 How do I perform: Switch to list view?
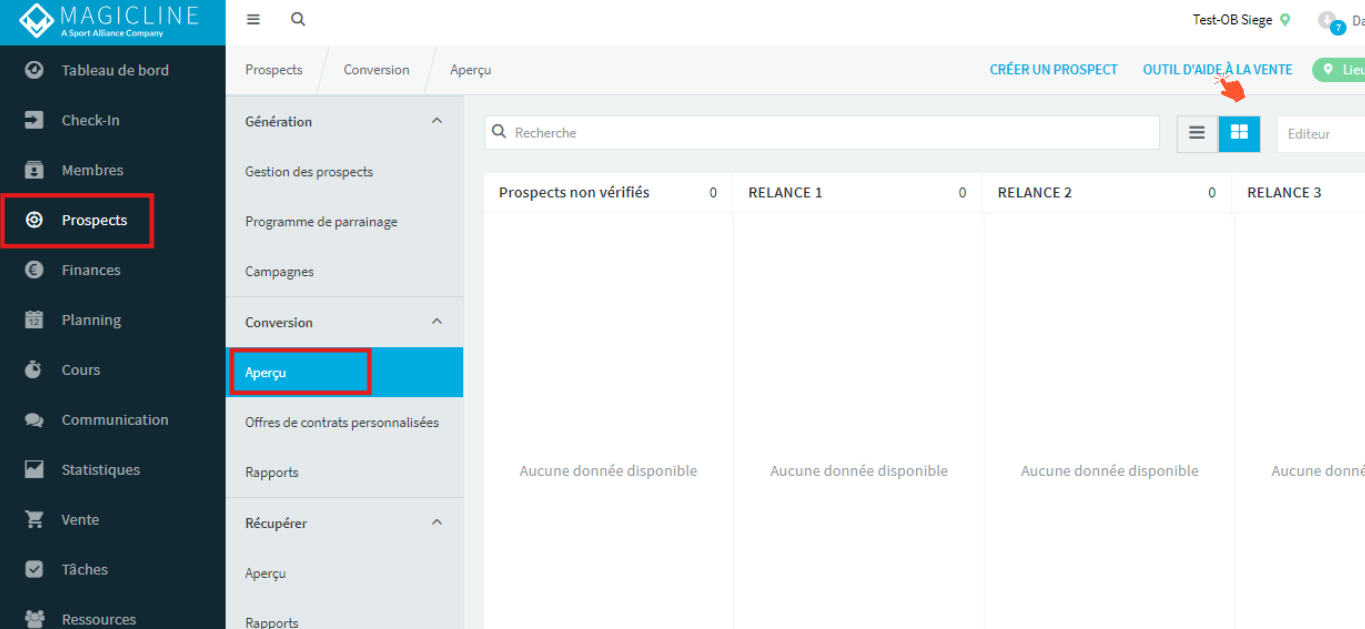pyautogui.click(x=1197, y=133)
